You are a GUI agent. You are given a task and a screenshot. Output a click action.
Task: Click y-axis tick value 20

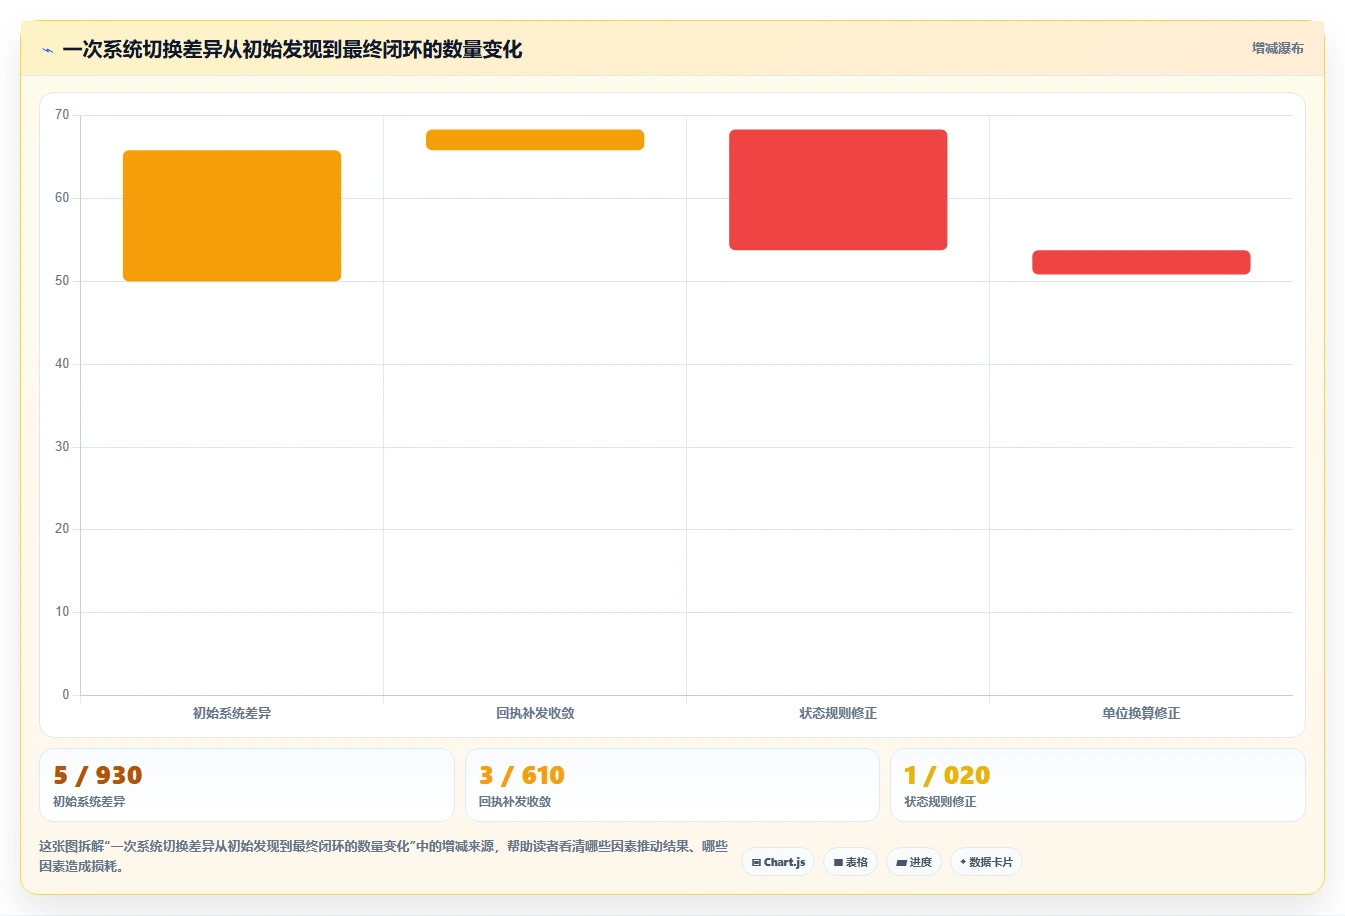click(x=62, y=529)
